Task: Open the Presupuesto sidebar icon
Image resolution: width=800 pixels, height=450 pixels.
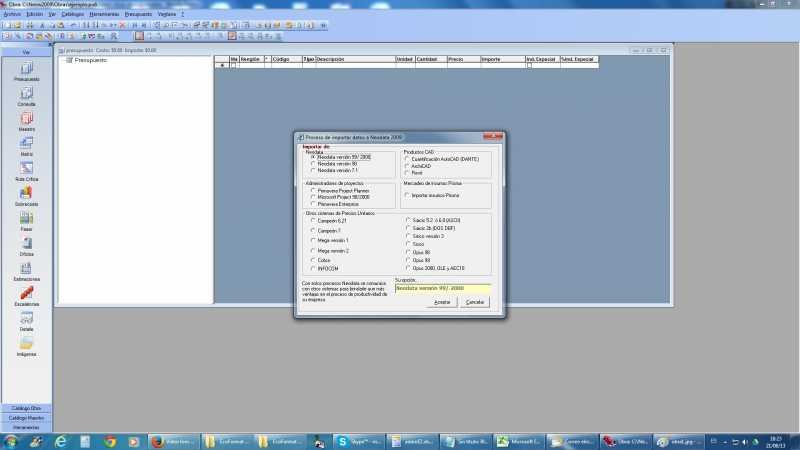Action: click(x=26, y=68)
